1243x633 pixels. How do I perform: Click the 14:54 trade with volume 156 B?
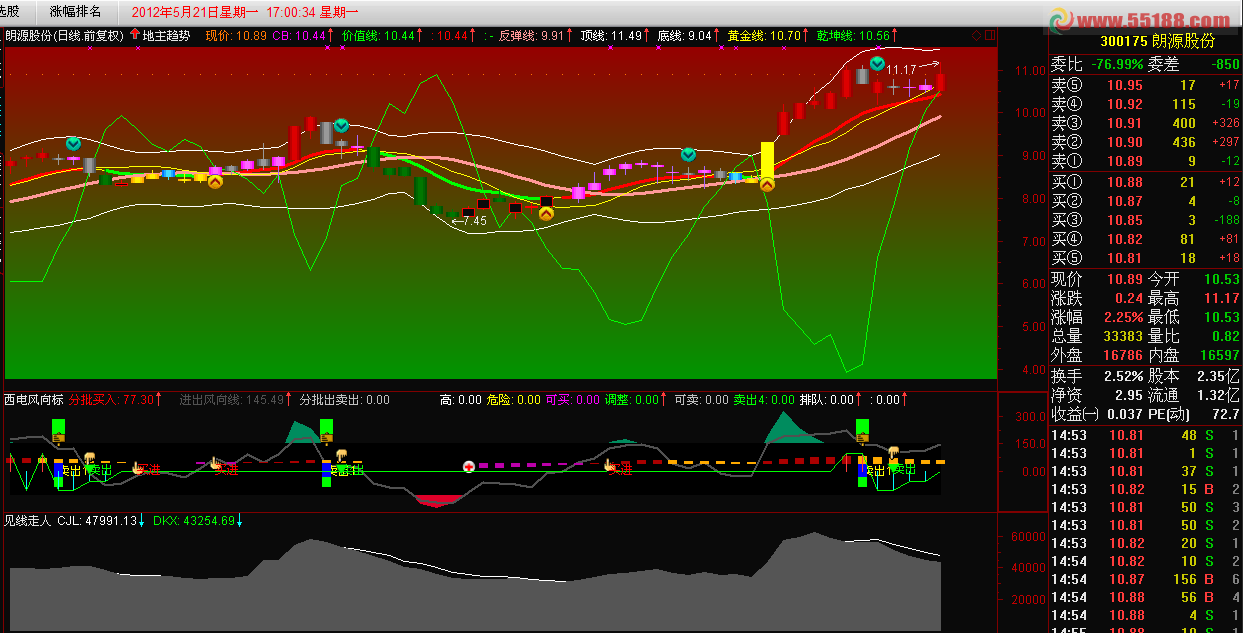pyautogui.click(x=1145, y=579)
